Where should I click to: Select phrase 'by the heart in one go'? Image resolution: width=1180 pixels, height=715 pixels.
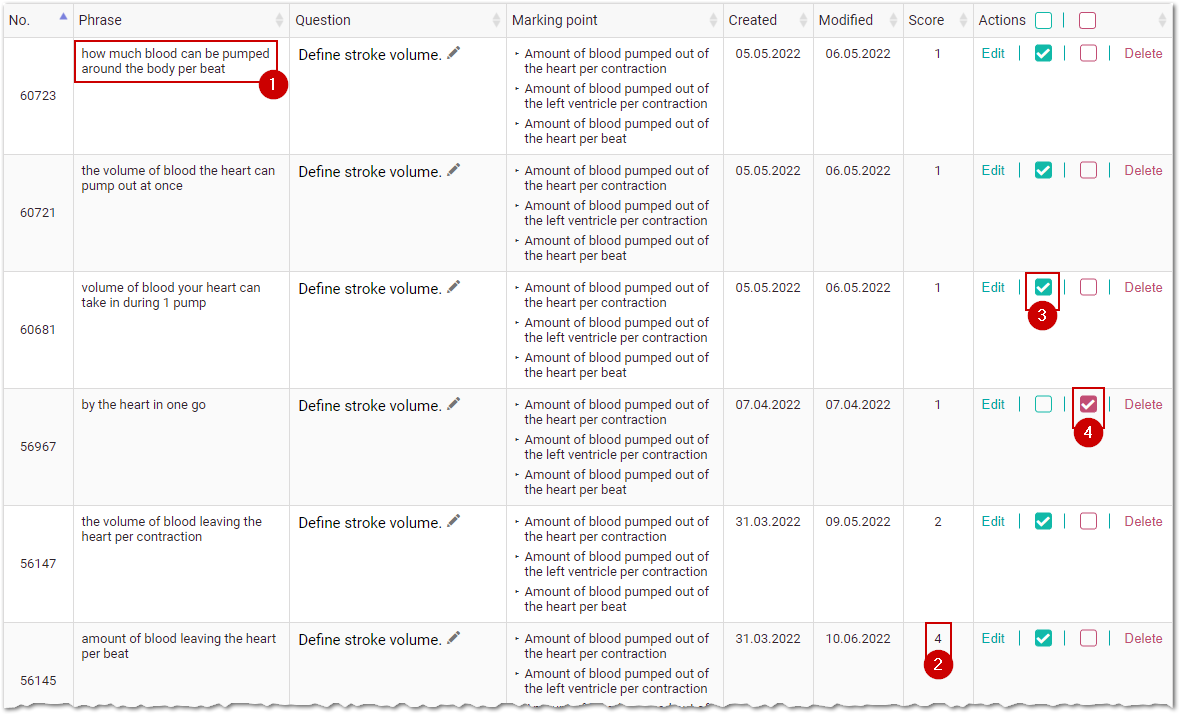144,405
